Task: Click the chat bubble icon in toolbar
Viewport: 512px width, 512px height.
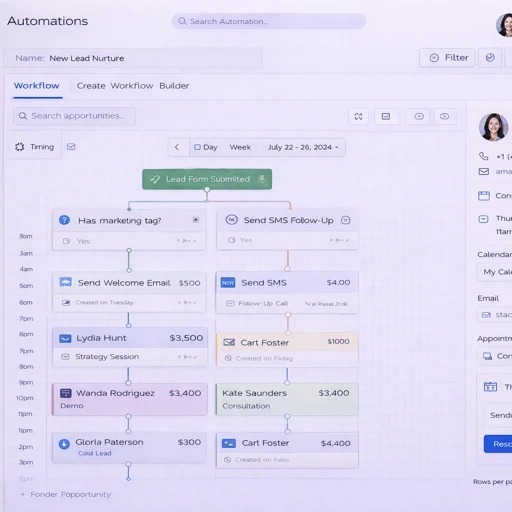Action: coord(444,116)
